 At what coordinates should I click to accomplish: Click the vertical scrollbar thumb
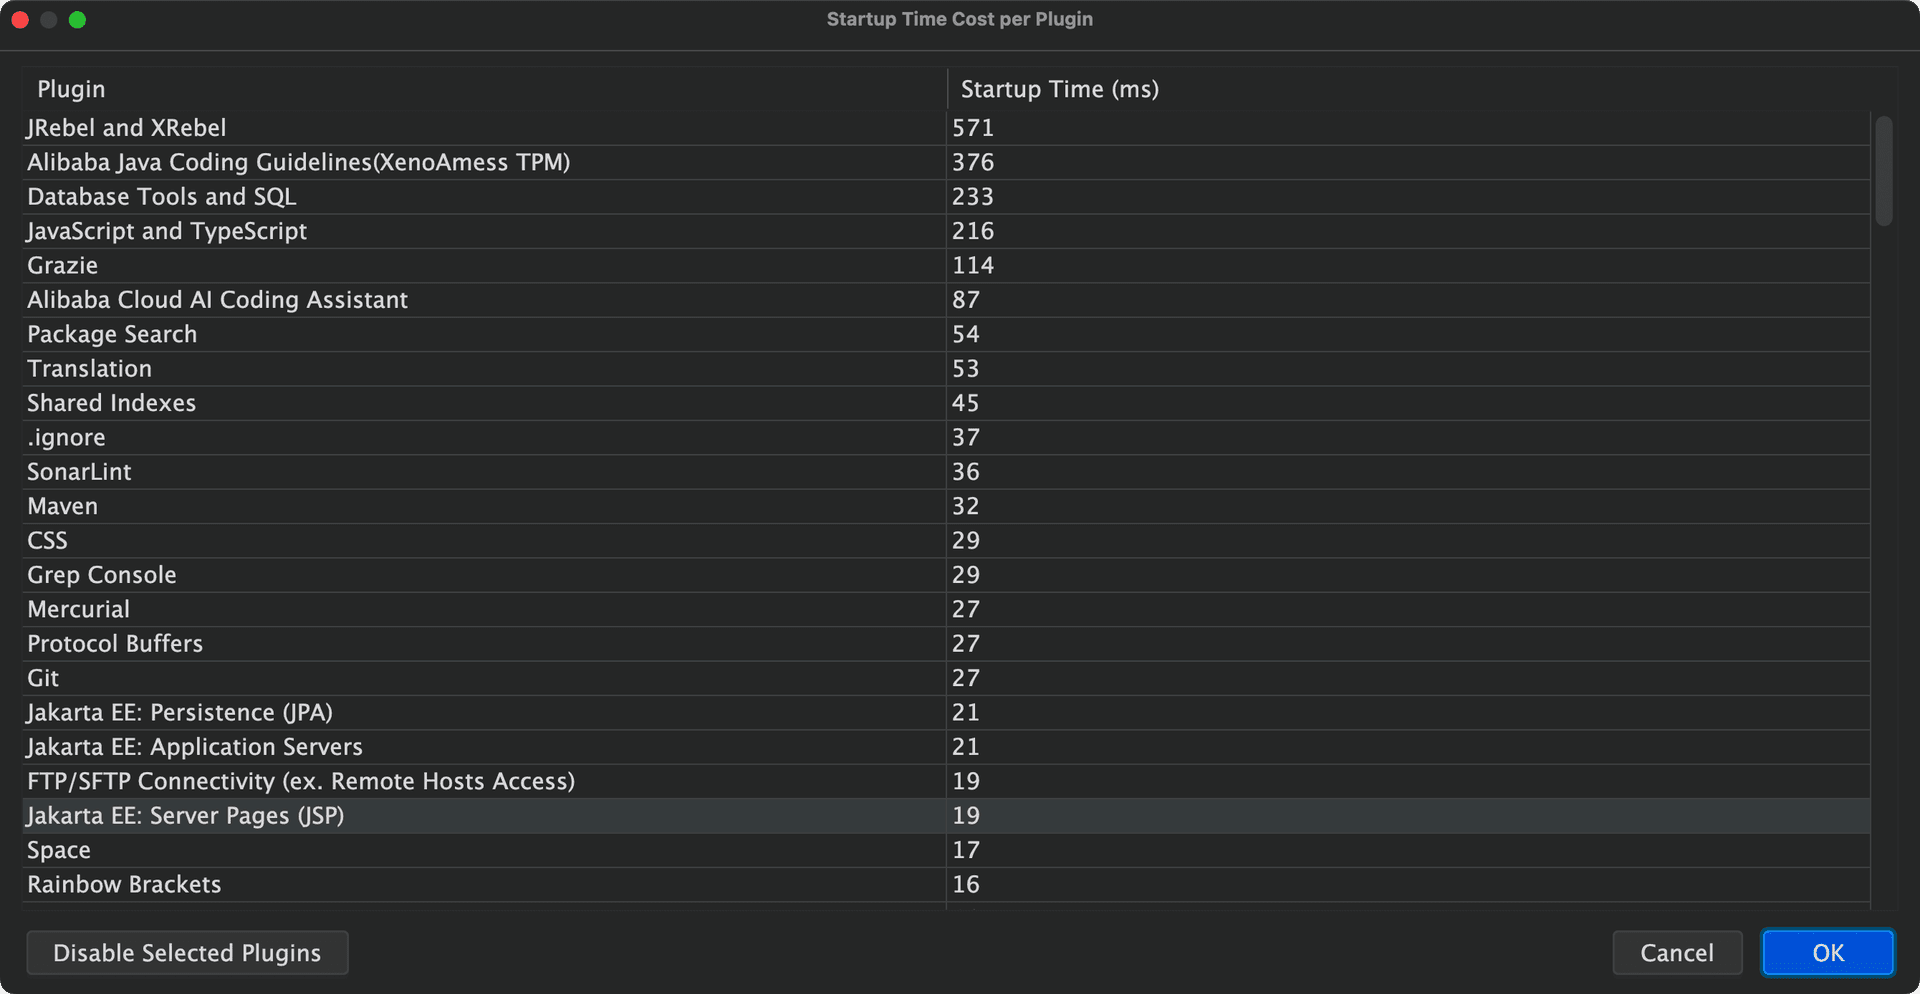point(1884,170)
